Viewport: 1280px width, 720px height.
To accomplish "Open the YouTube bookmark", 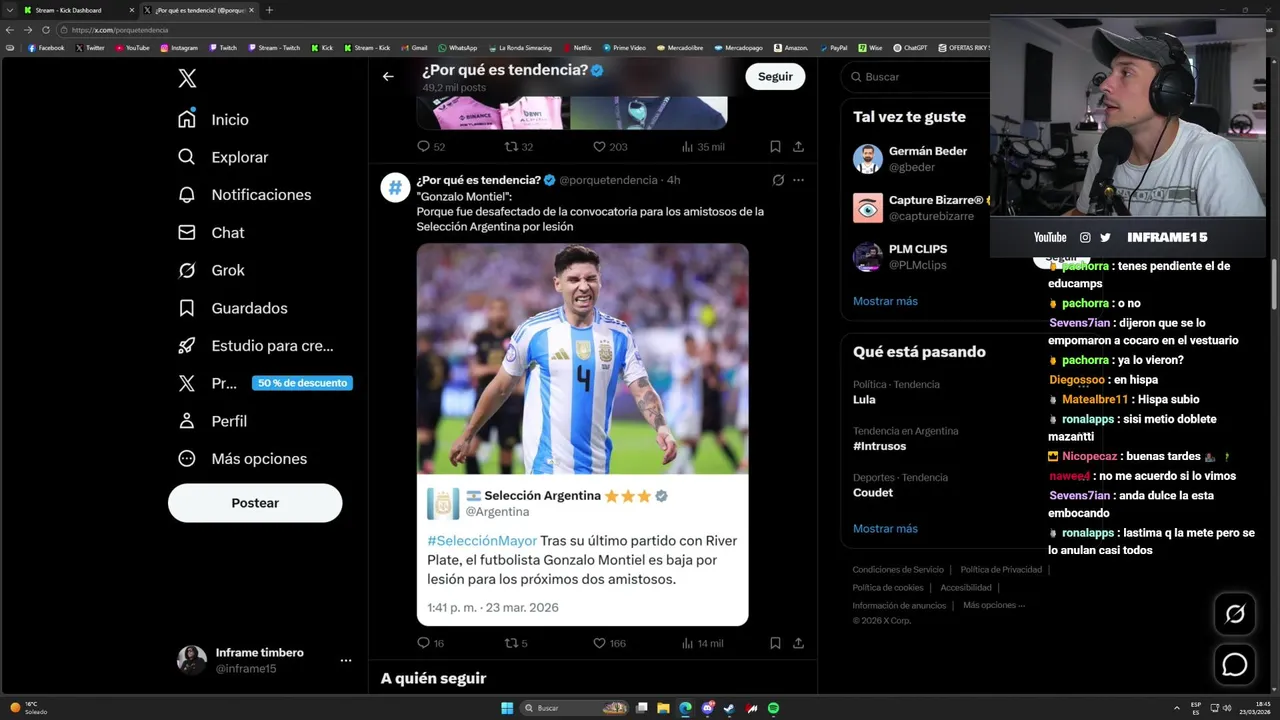I will 132,47.
